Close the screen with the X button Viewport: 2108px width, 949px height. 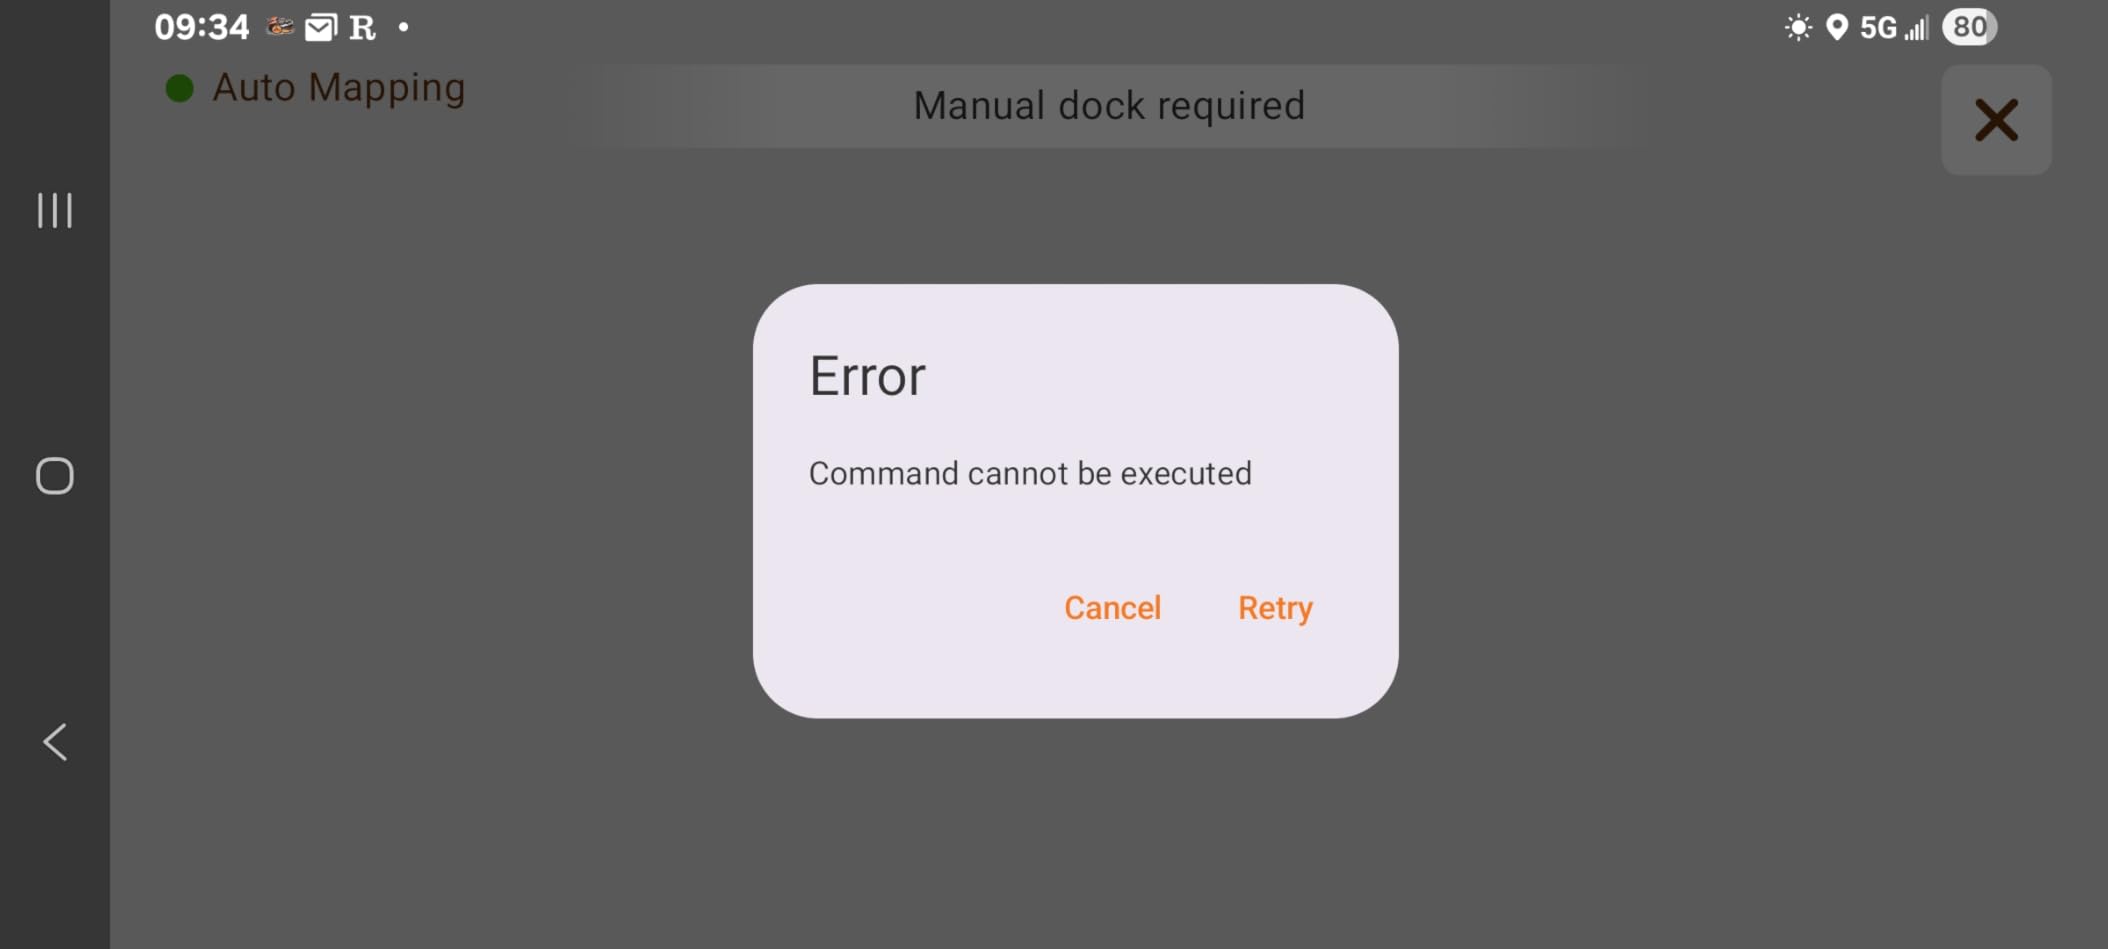(1996, 120)
